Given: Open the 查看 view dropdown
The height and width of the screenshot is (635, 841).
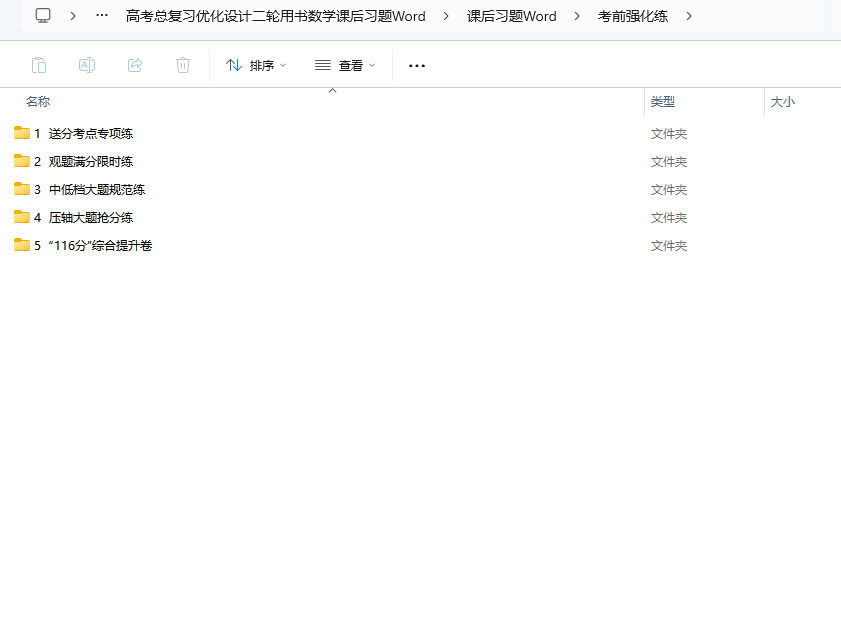Looking at the screenshot, I should [345, 65].
